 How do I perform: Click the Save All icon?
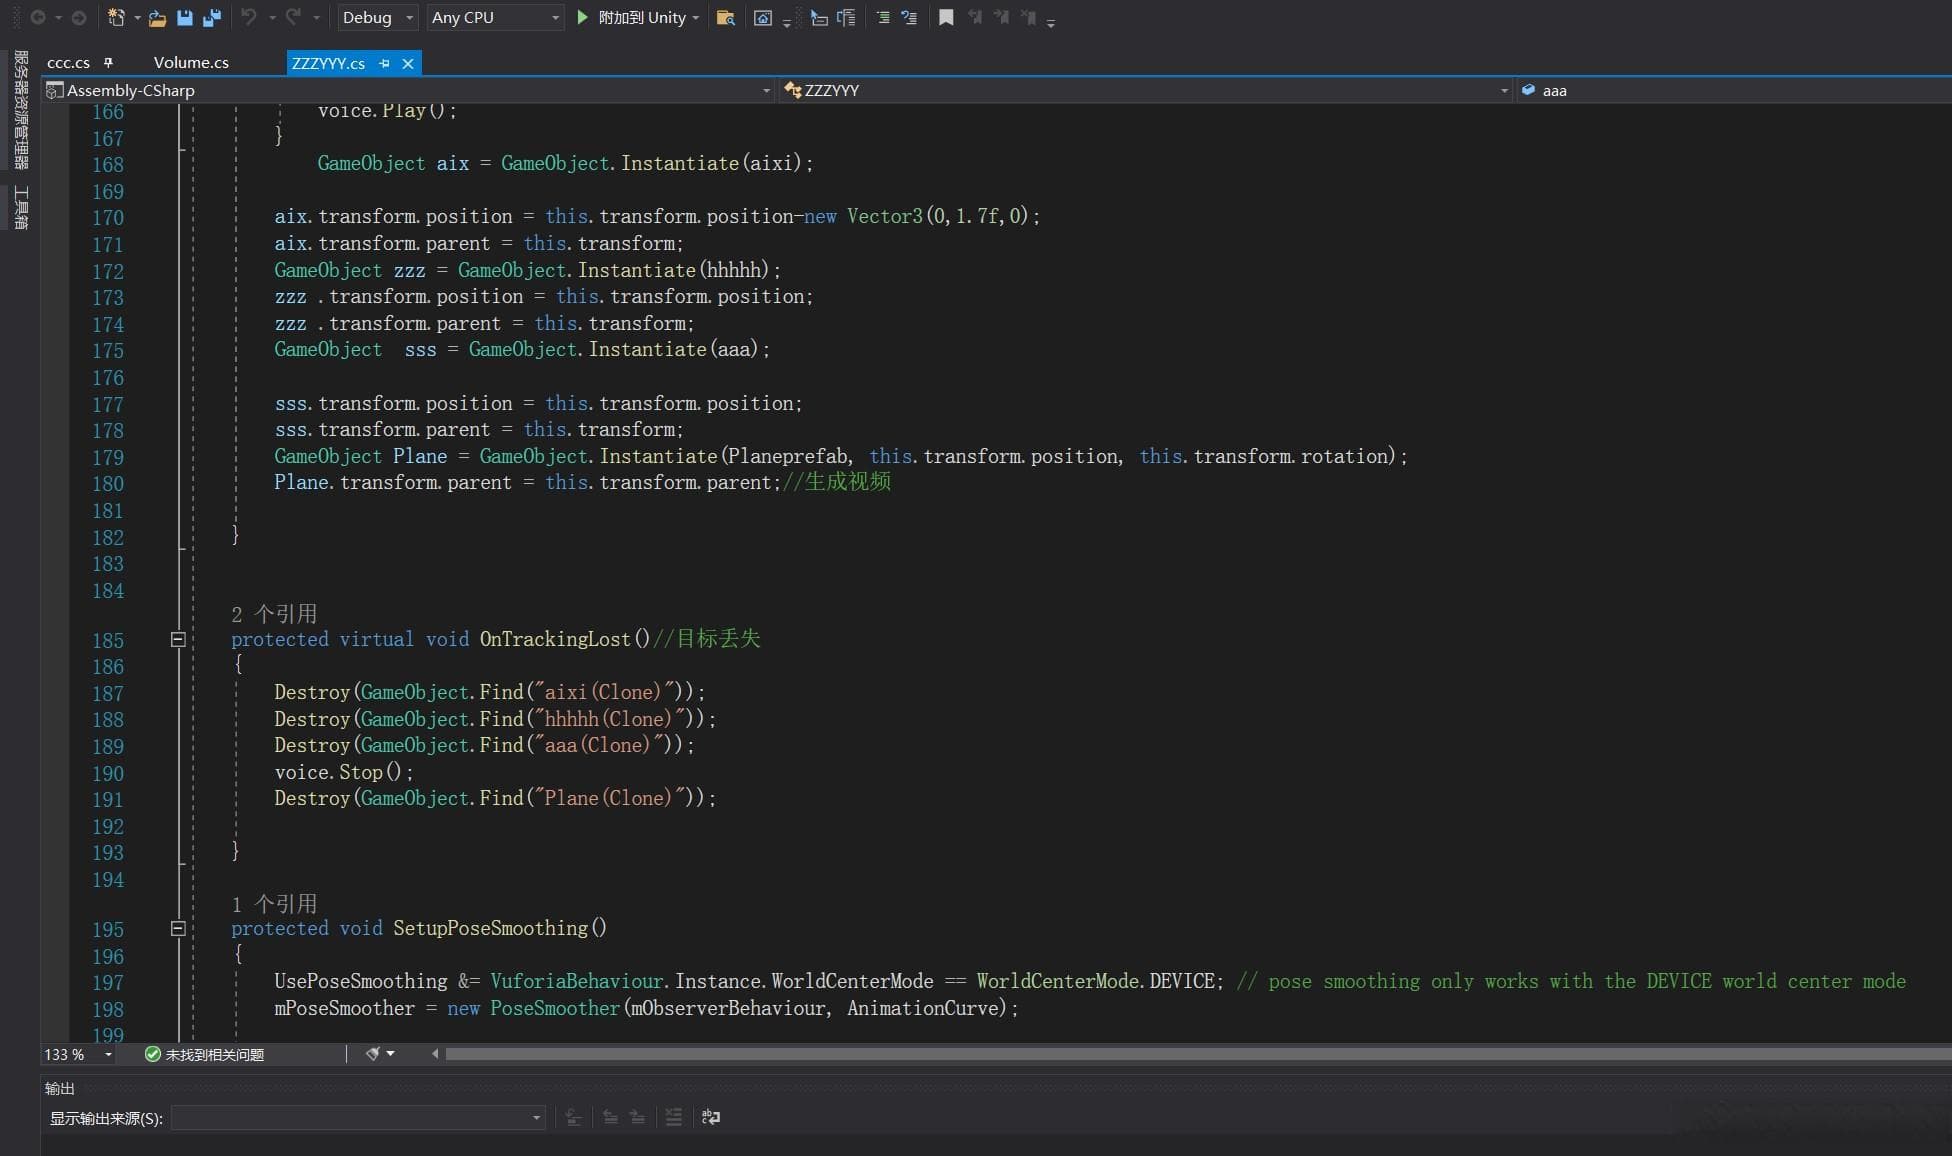tap(212, 17)
